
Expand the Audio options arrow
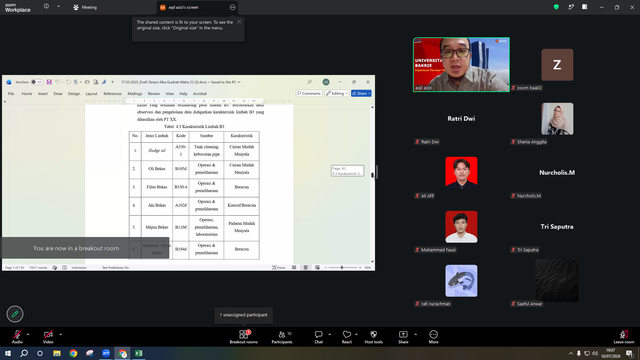click(28, 334)
